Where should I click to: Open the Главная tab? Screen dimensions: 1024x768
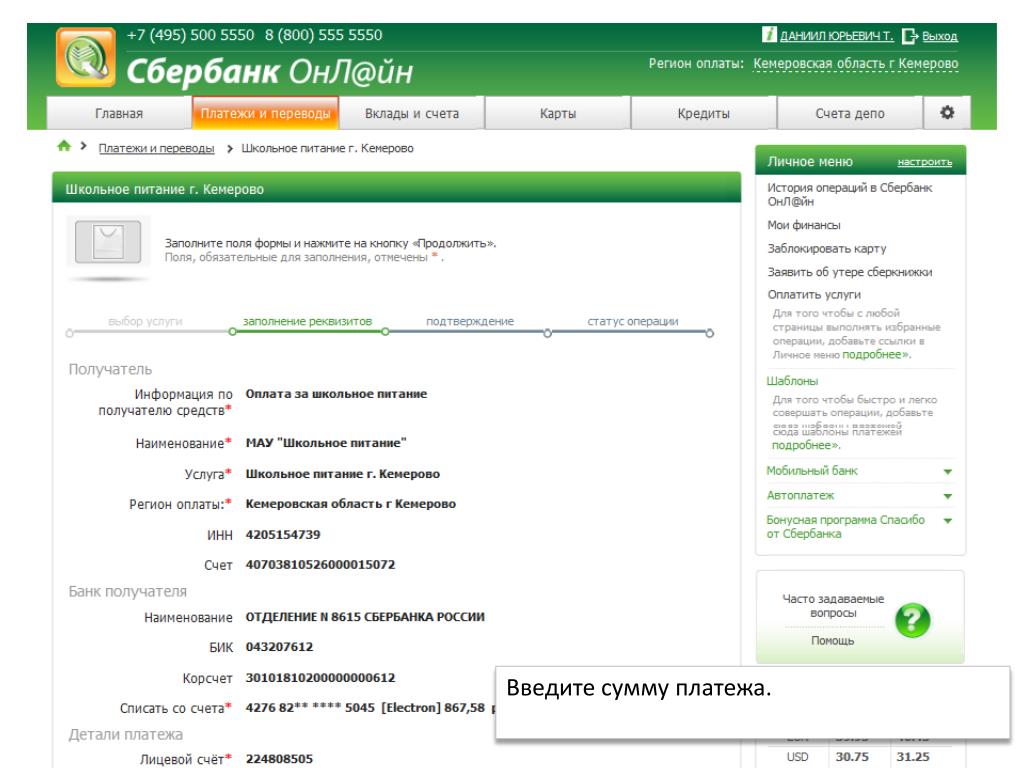[x=119, y=114]
